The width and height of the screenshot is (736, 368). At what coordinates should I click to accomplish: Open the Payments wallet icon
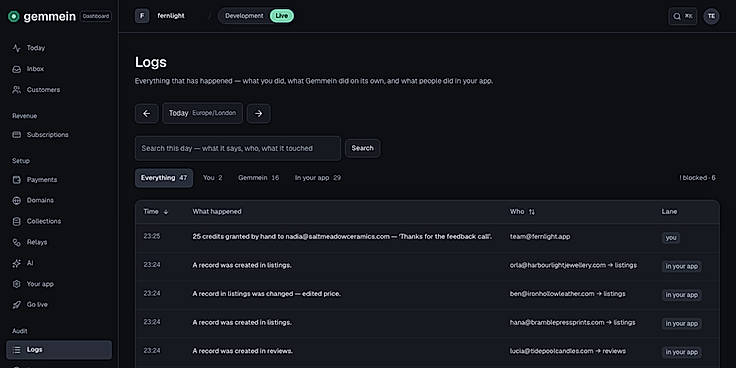(16, 180)
